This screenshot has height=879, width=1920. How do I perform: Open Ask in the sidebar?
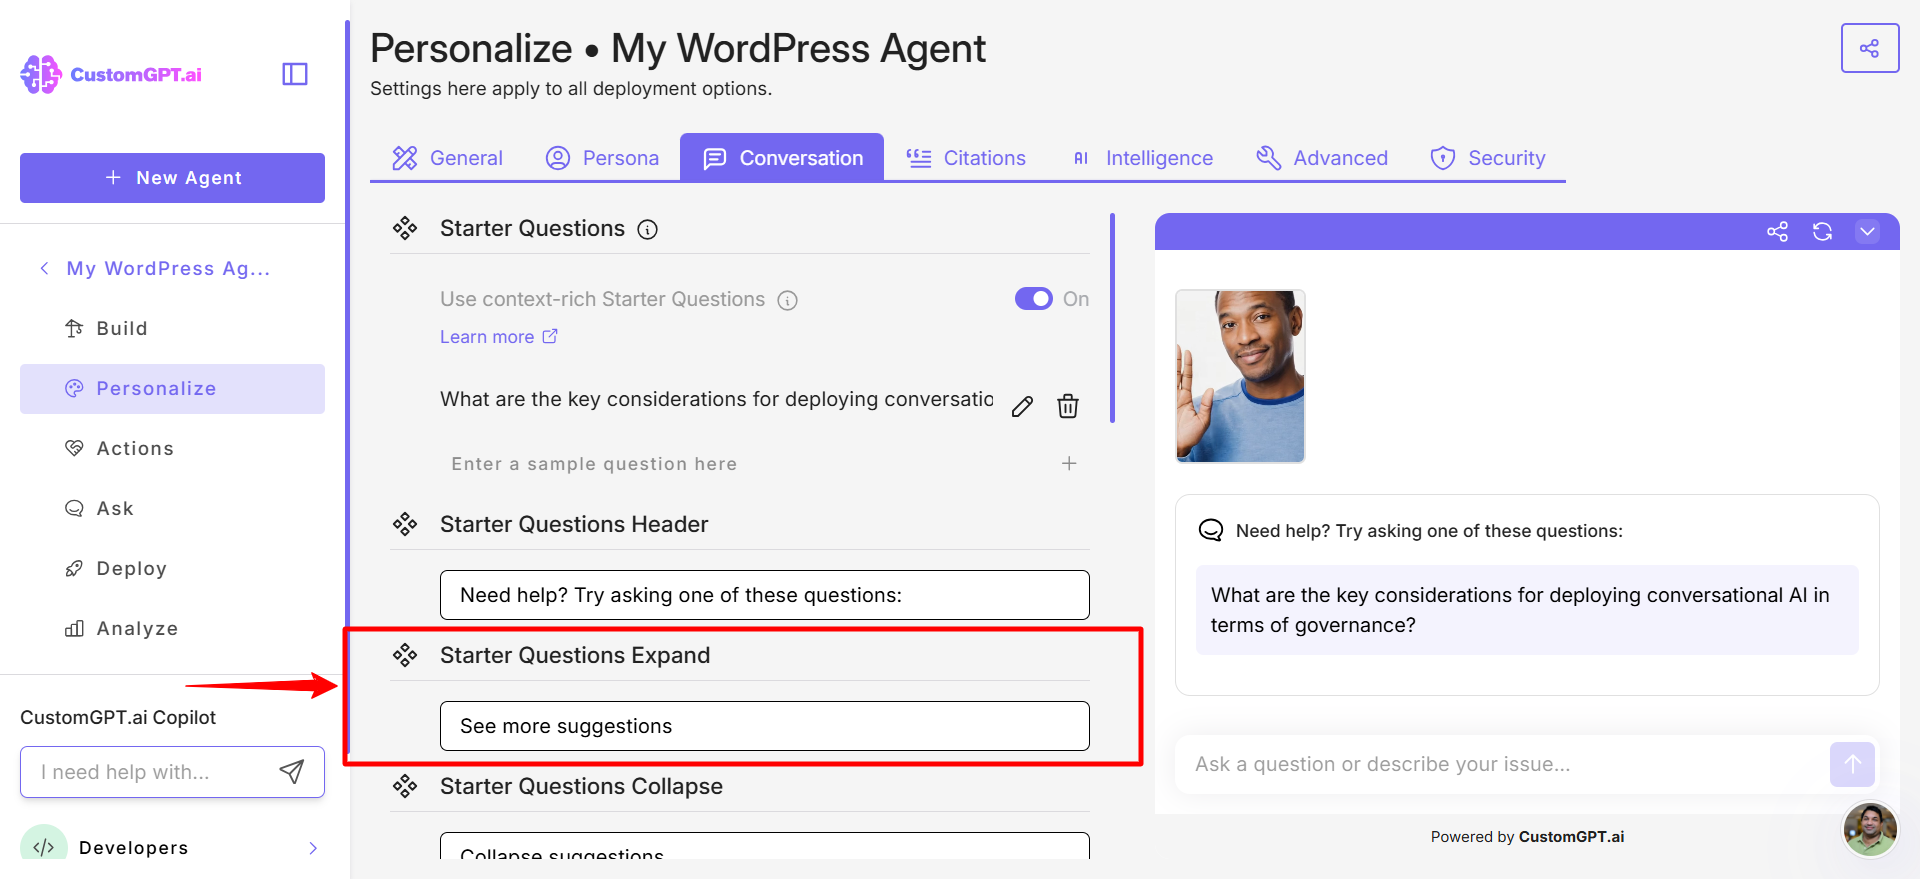(x=172, y=508)
